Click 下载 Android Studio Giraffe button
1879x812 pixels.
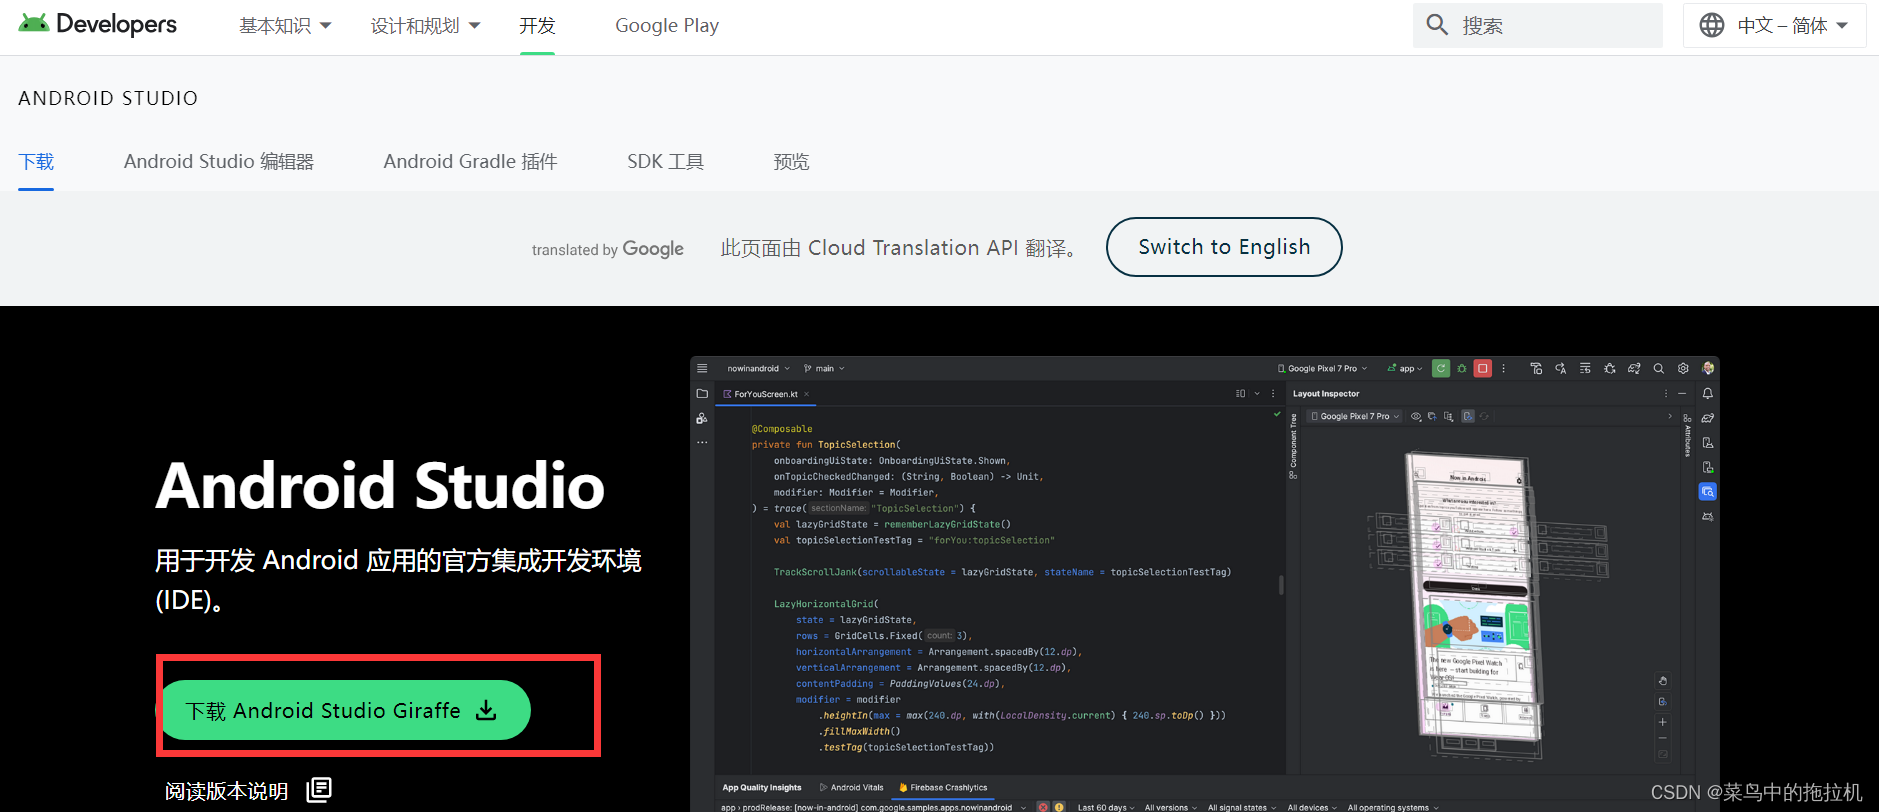tap(345, 710)
